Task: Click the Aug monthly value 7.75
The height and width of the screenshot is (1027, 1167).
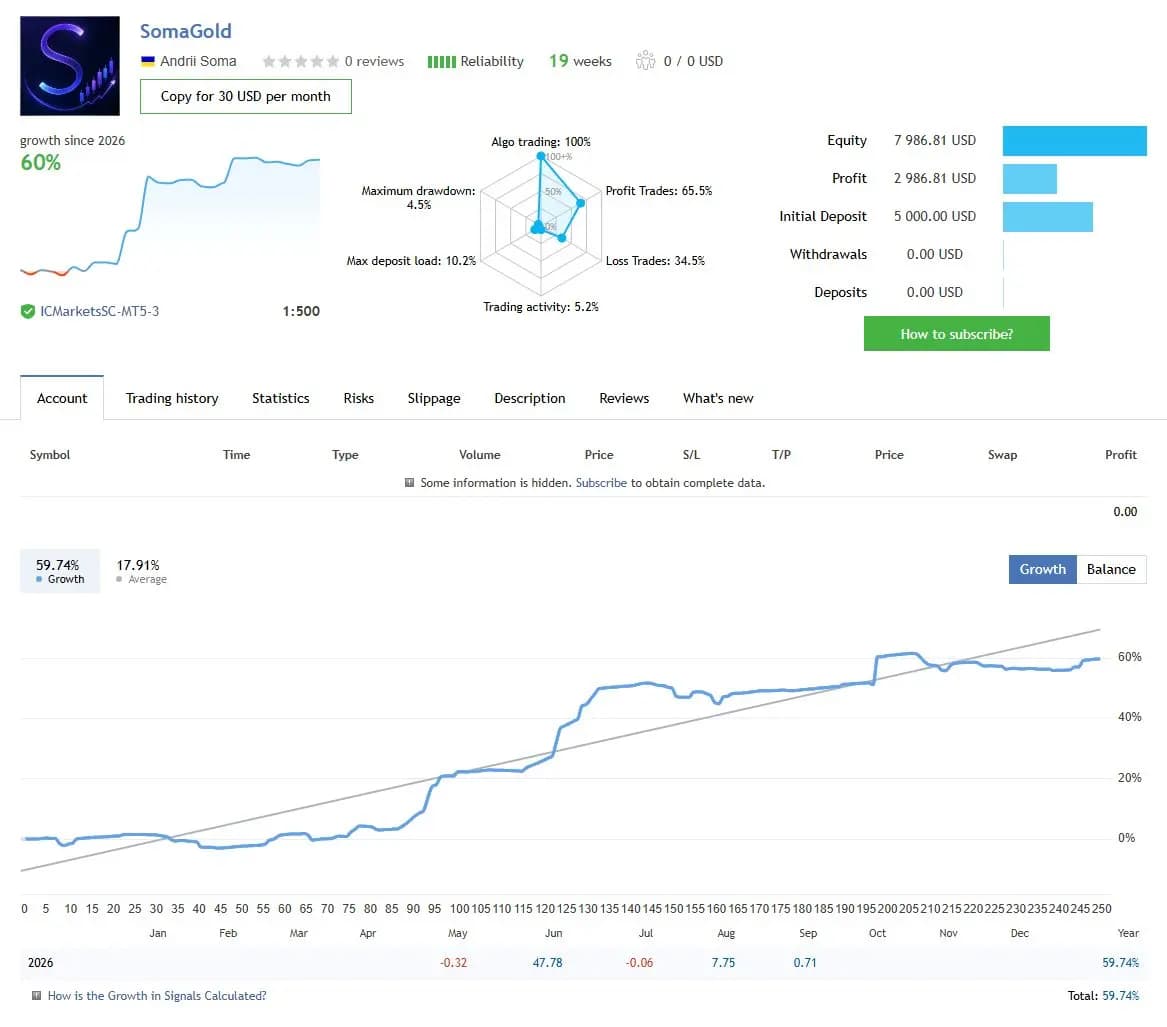Action: tap(723, 962)
